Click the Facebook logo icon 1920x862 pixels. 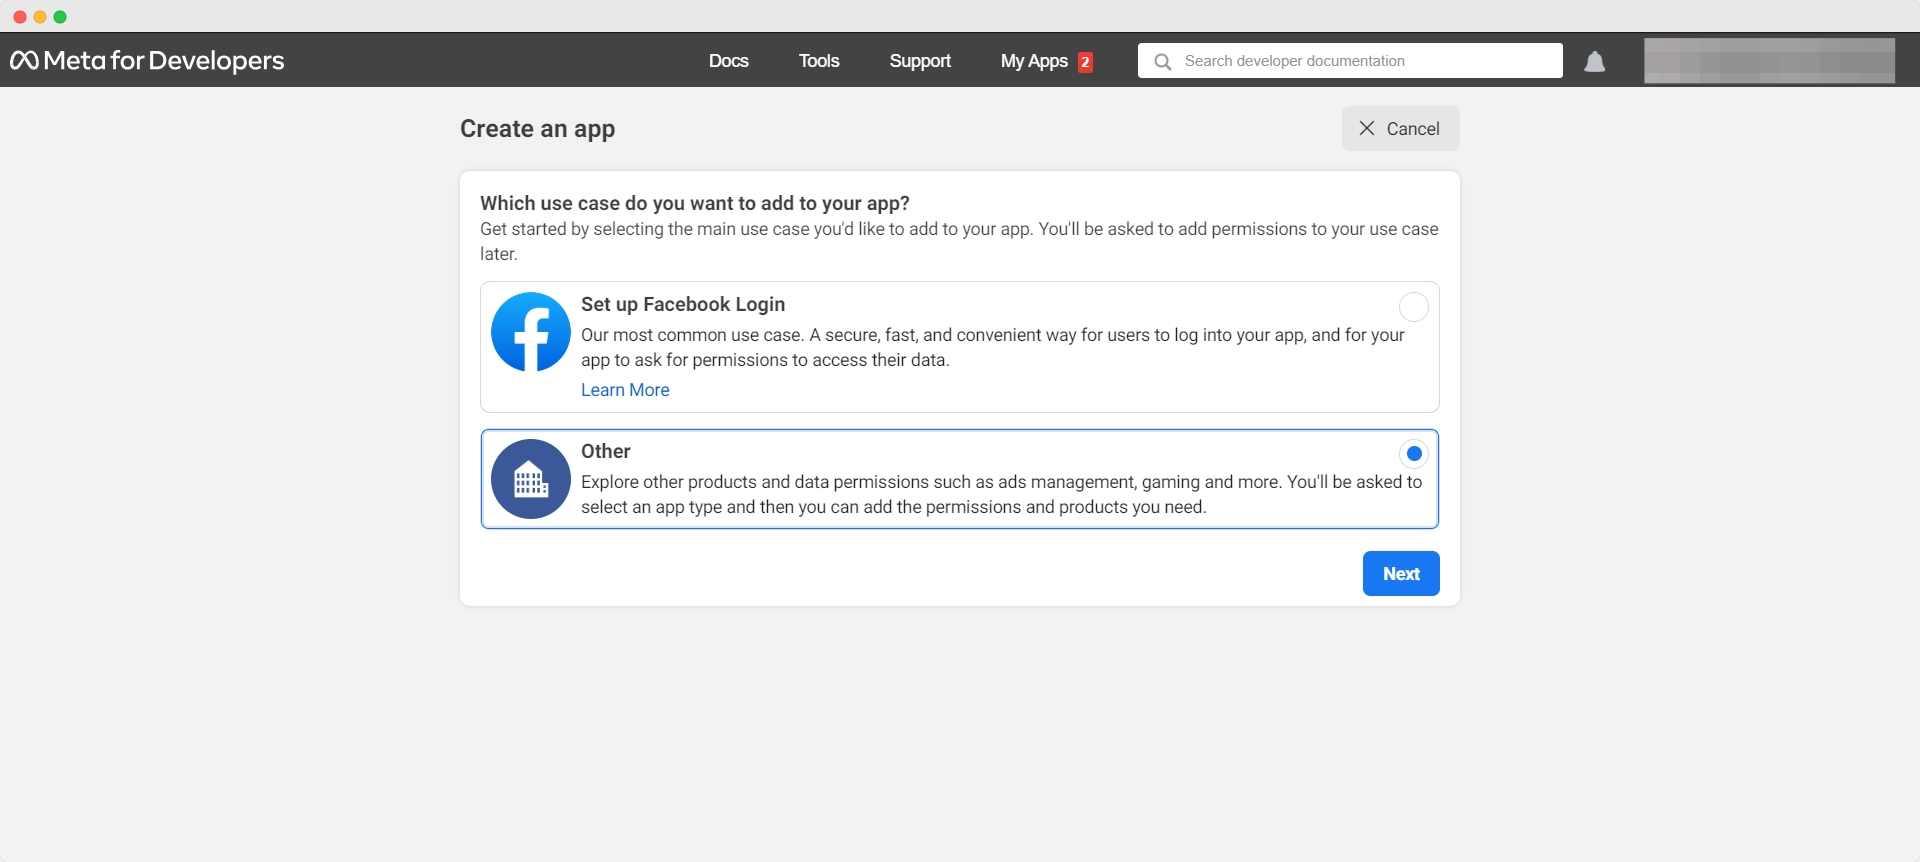point(531,332)
